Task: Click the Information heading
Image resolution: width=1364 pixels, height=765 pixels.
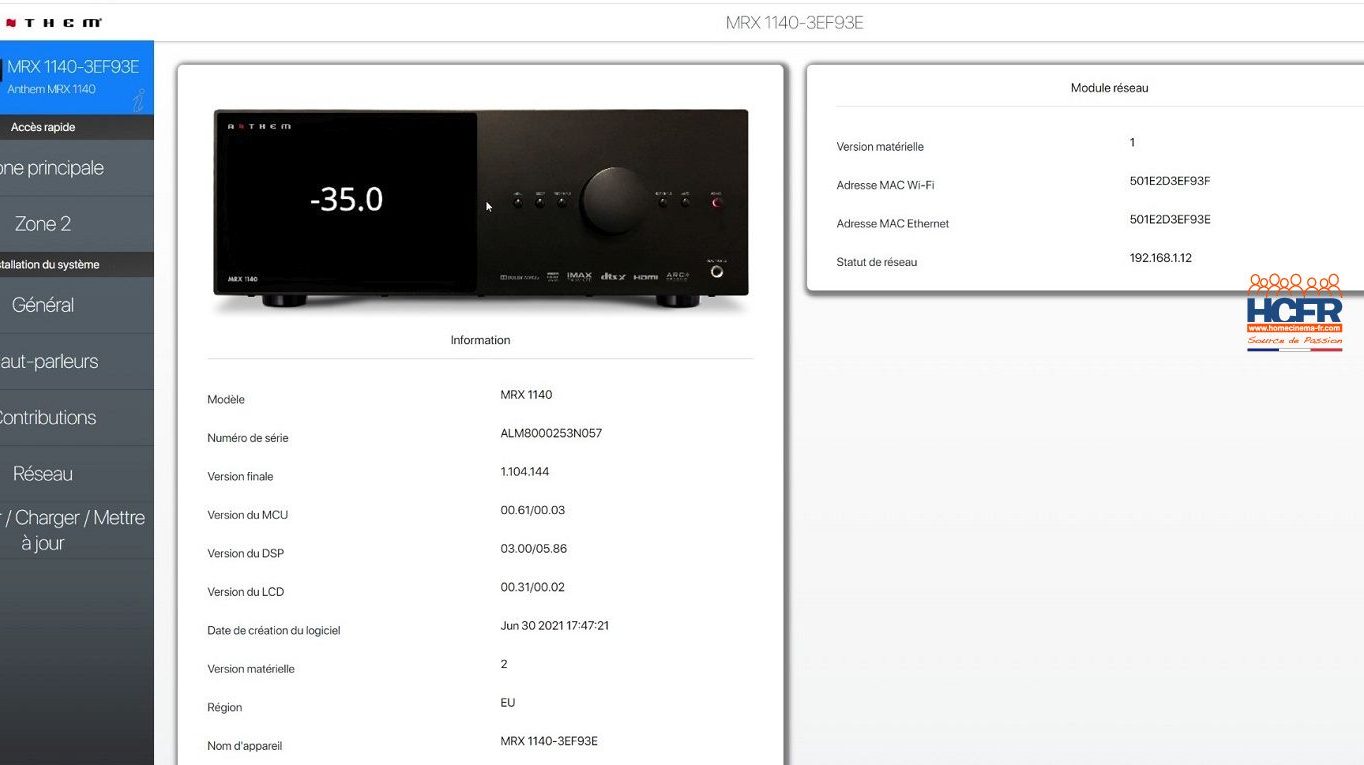Action: 480,340
